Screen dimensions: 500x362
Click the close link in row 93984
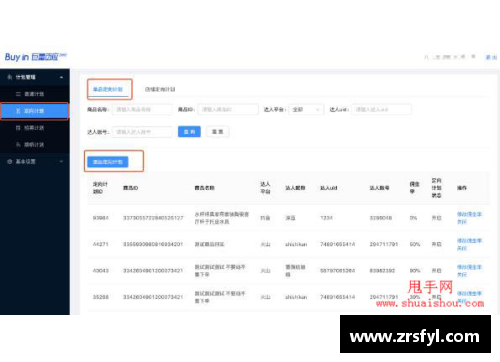[462, 222]
